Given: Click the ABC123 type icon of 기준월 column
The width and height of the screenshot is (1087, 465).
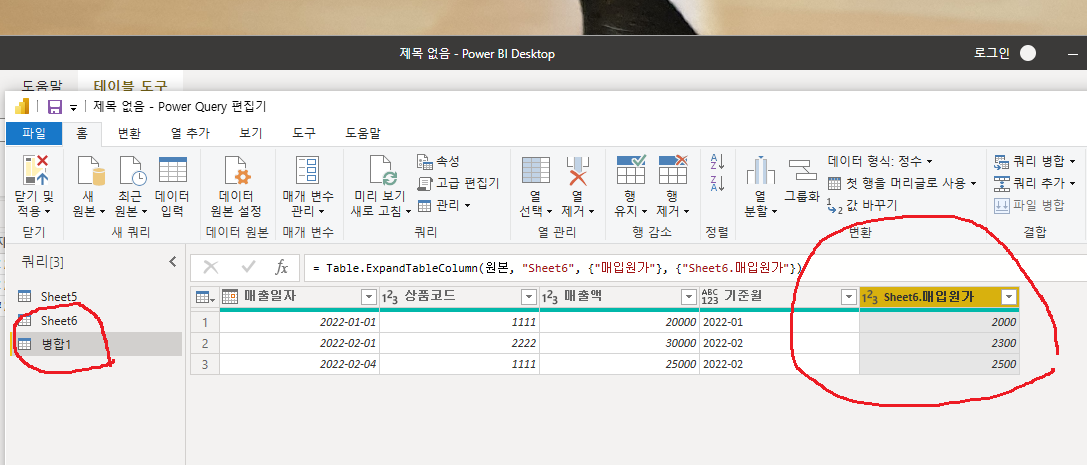Looking at the screenshot, I should [711, 297].
